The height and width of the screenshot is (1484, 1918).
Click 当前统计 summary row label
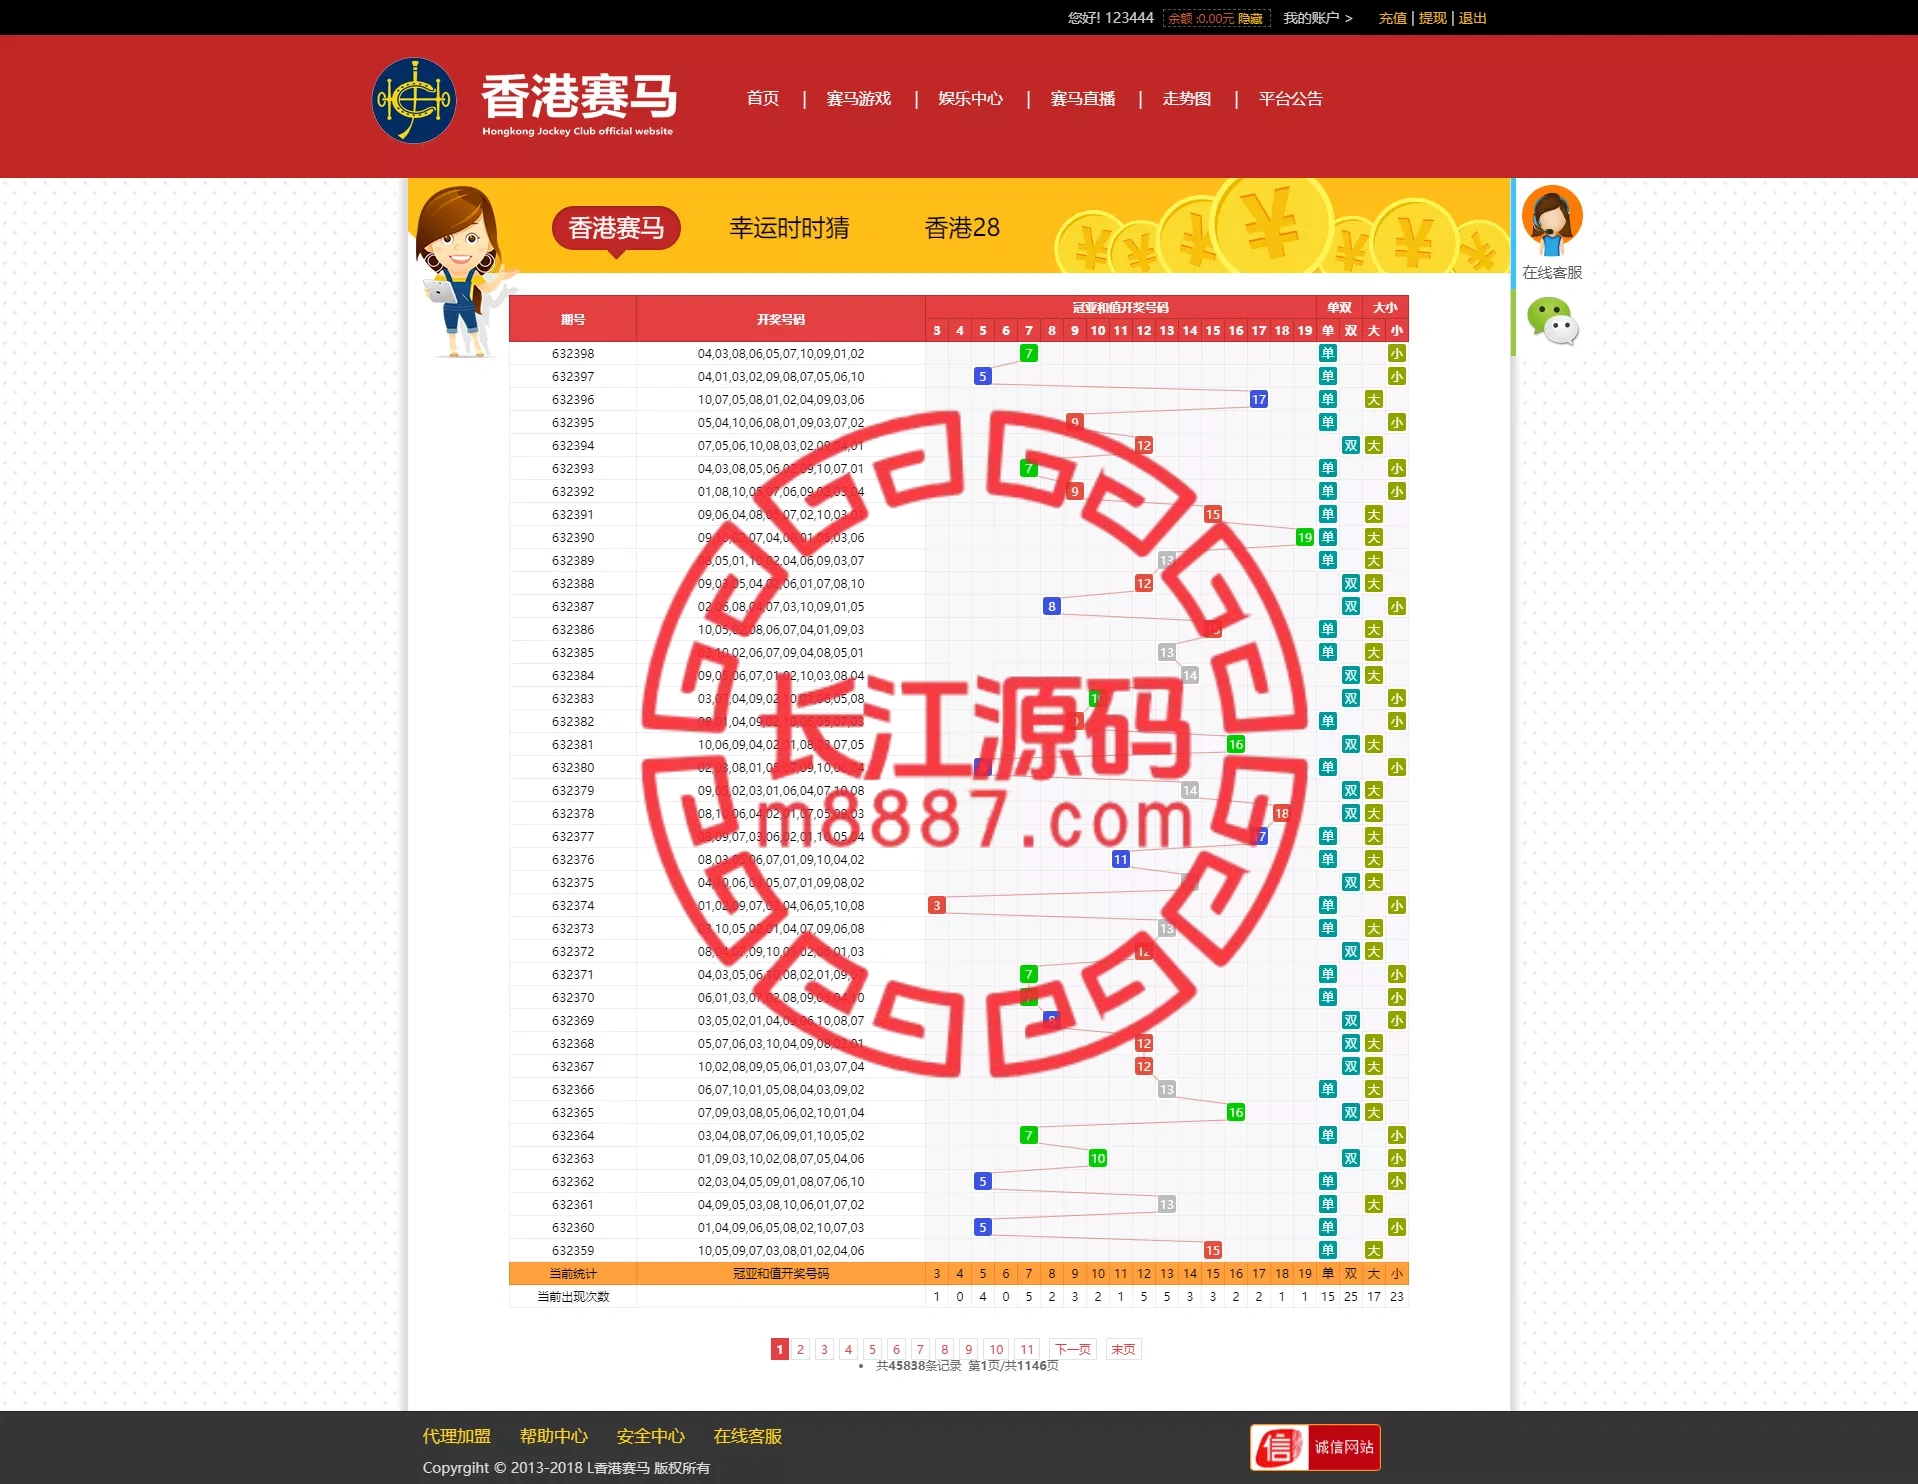pyautogui.click(x=573, y=1273)
